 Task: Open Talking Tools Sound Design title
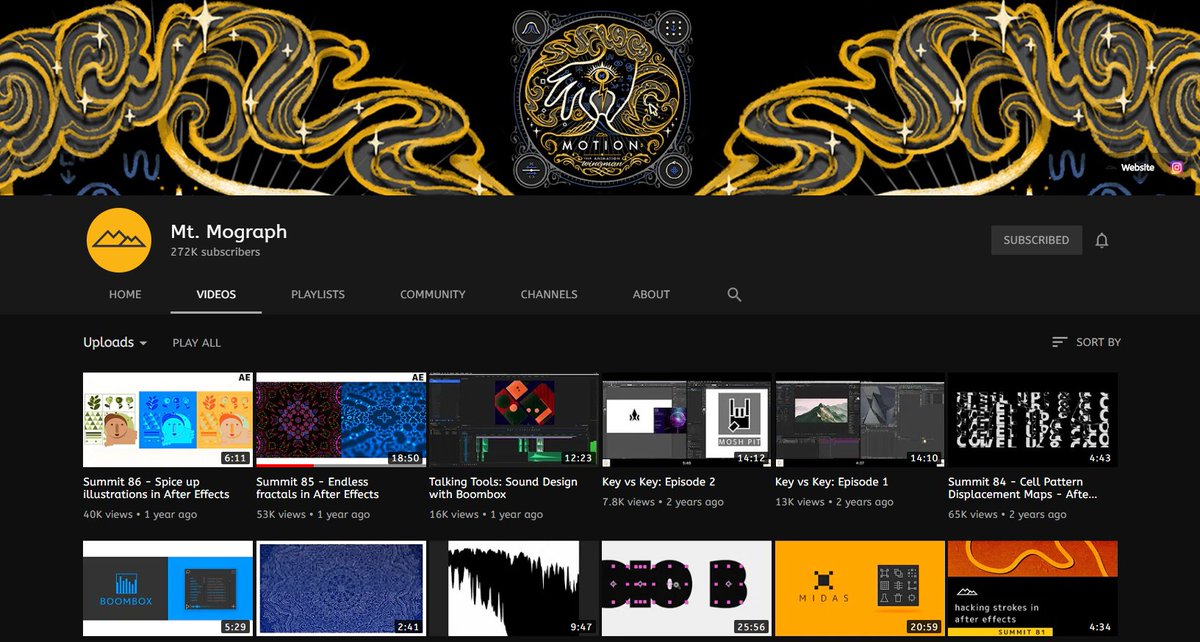pos(503,488)
